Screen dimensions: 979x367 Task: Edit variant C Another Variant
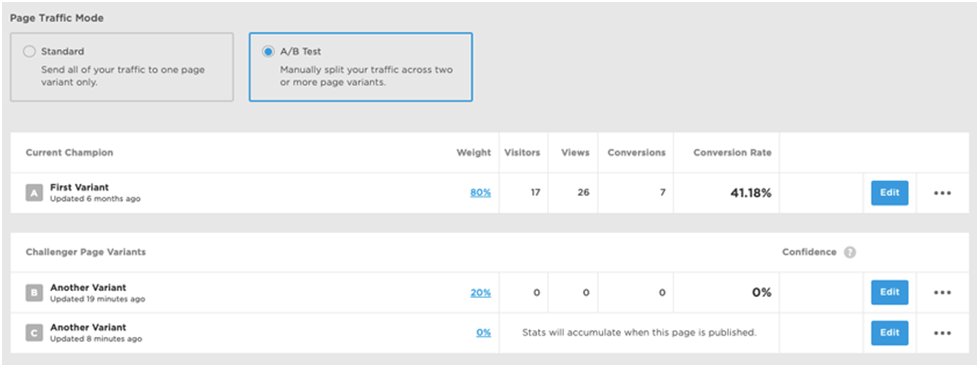(x=890, y=333)
